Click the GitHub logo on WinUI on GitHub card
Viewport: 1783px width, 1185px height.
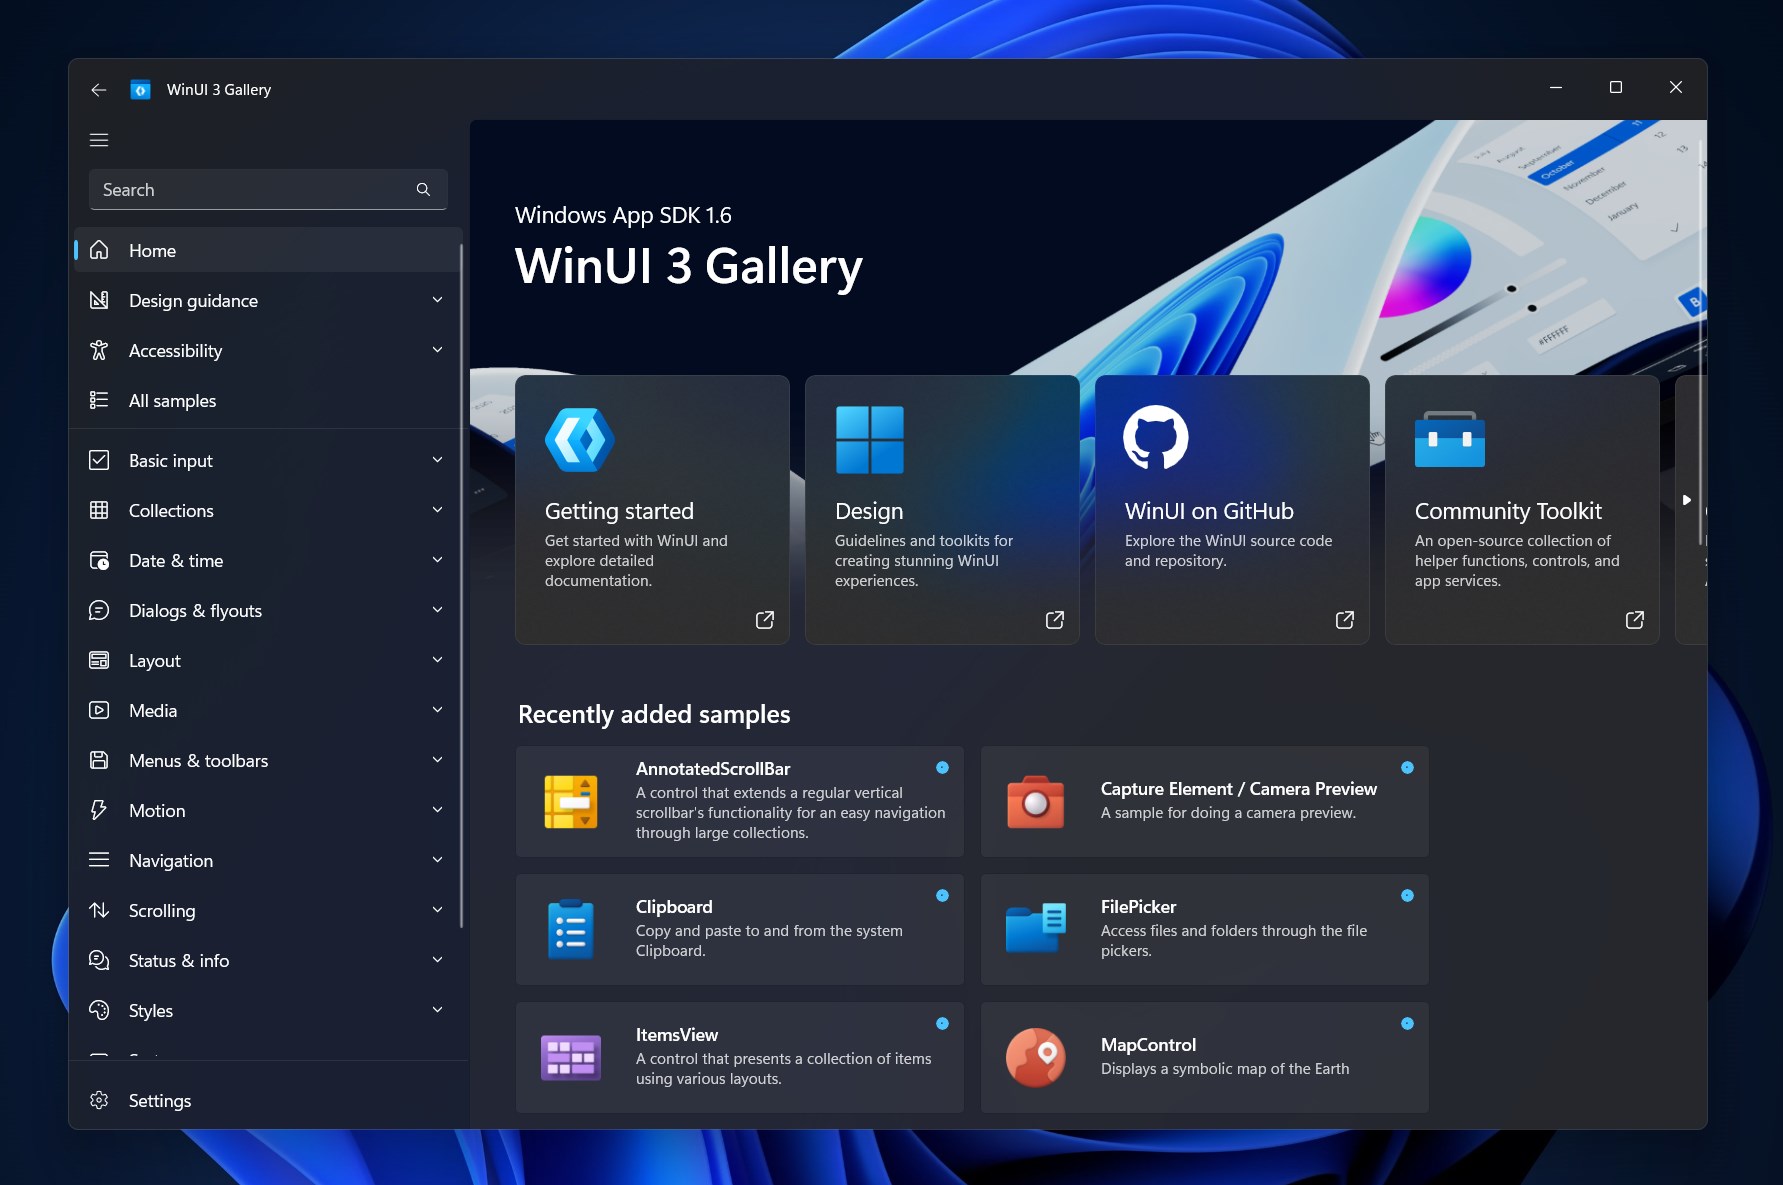coord(1156,438)
